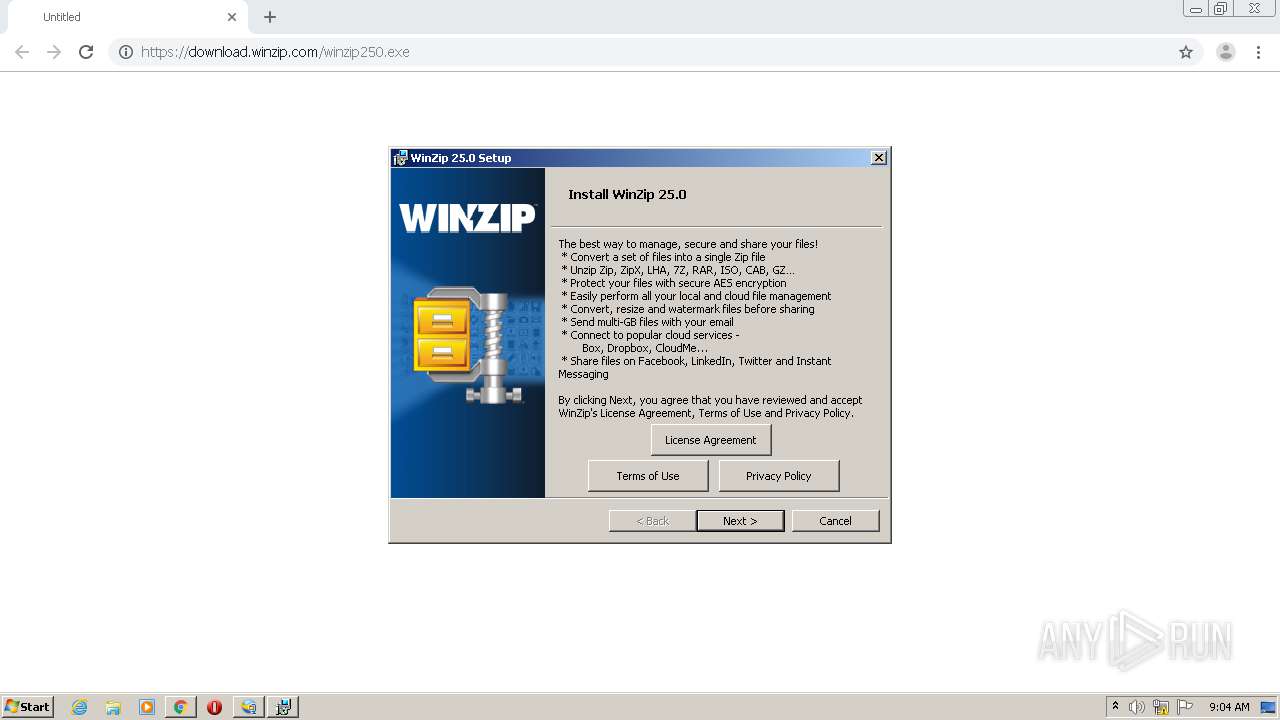Open Action Center flag icon
Image resolution: width=1280 pixels, height=720 pixels.
pos(1185,707)
